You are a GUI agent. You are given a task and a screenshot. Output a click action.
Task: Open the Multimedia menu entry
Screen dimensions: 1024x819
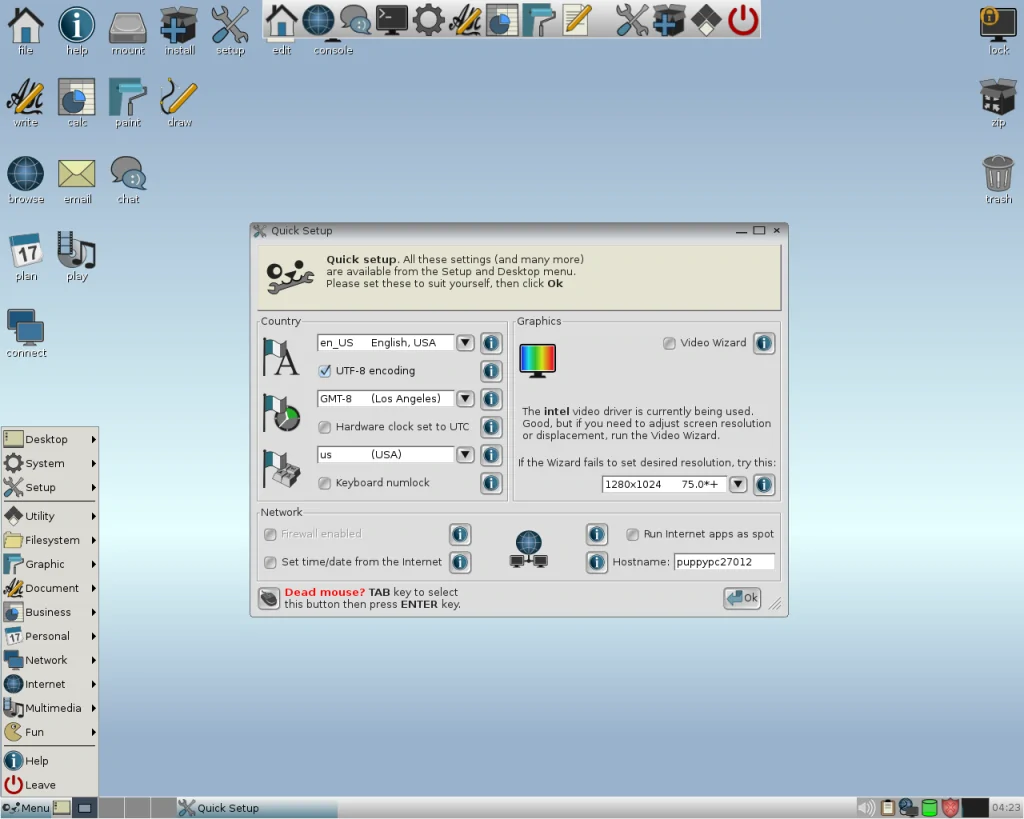[x=50, y=708]
